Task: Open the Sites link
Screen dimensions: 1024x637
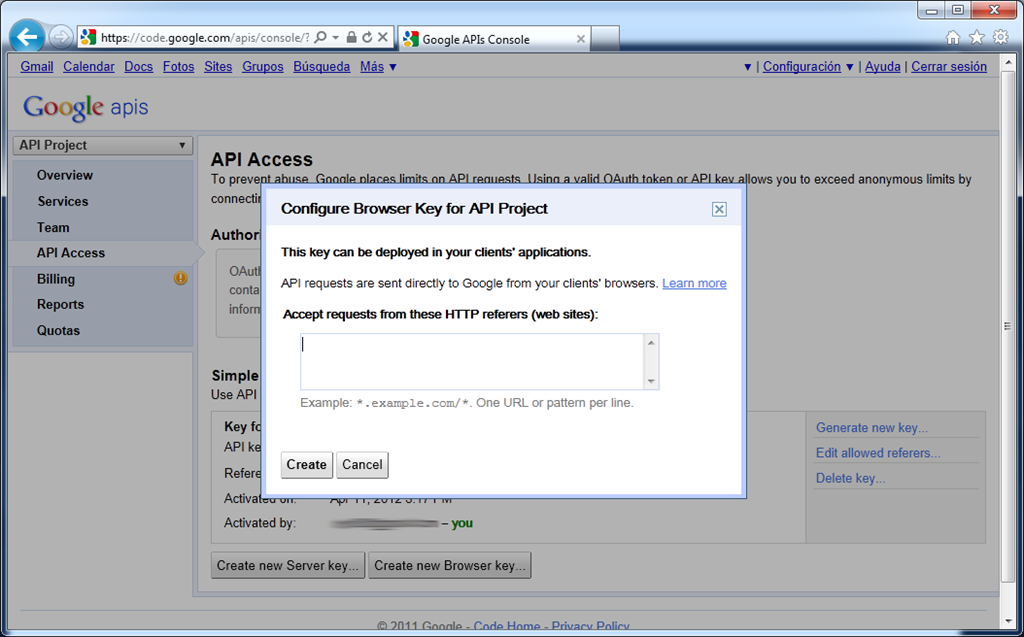Action: [218, 67]
